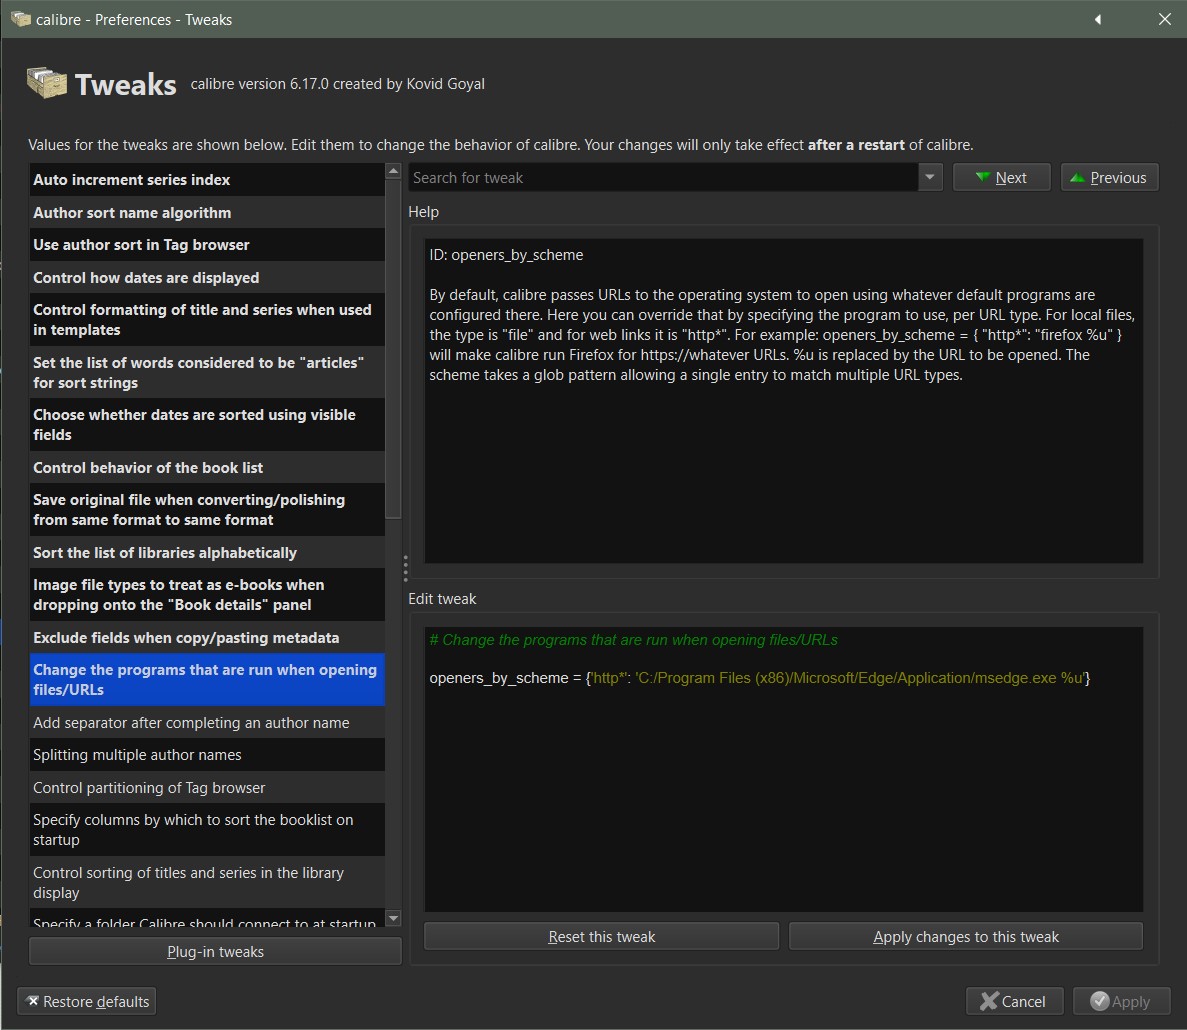The width and height of the screenshot is (1187, 1030).
Task: Click the Apply button
Action: pos(1121,1001)
